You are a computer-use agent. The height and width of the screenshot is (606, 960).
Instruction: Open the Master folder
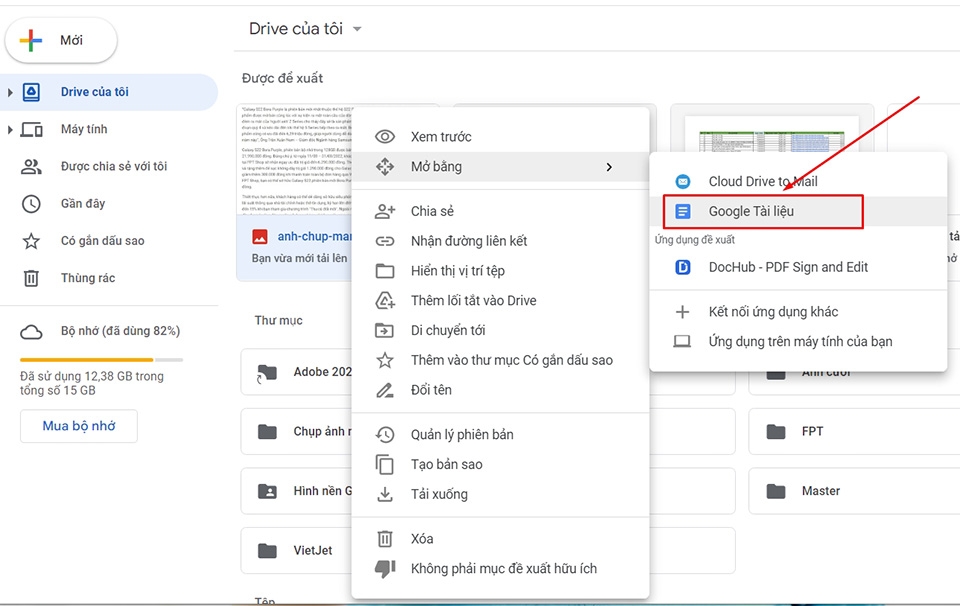point(854,491)
